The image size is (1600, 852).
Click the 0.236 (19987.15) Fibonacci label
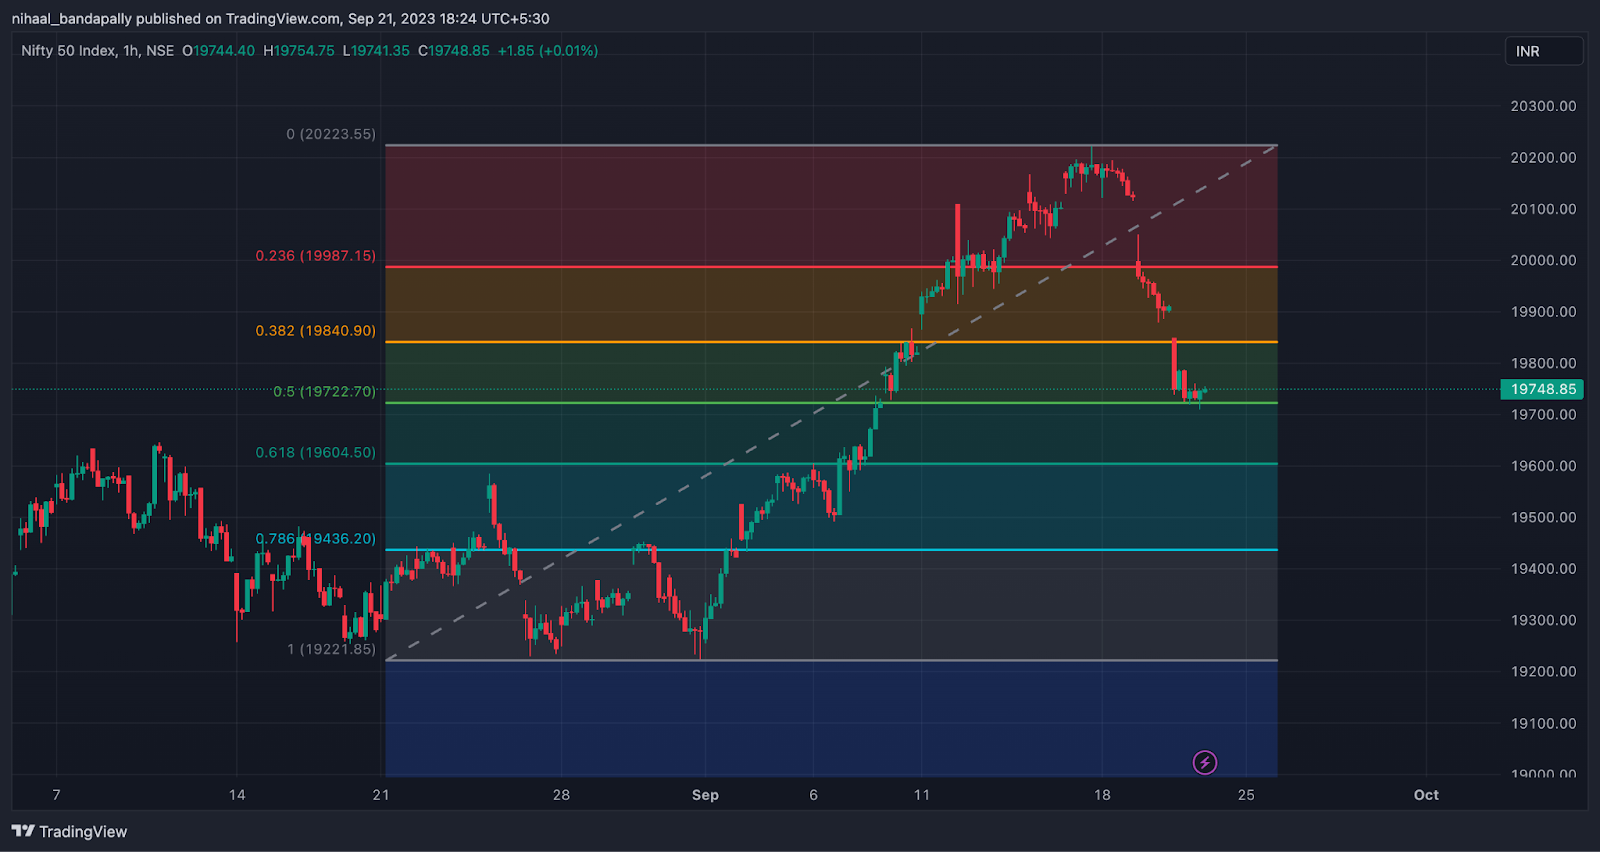316,256
